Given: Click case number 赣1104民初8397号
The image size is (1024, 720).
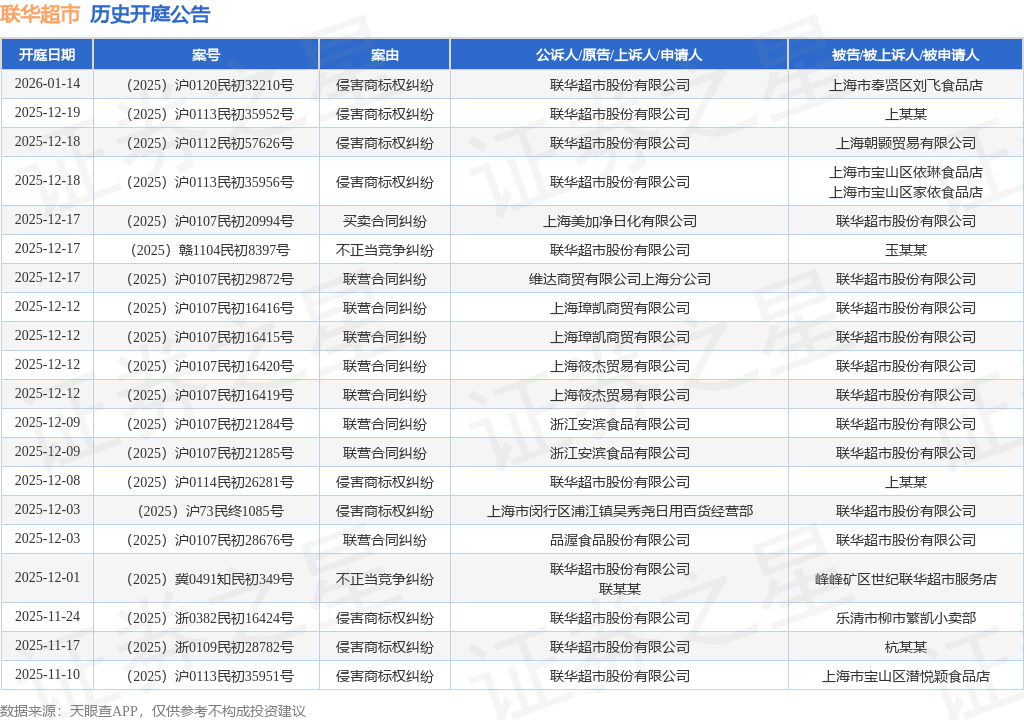Looking at the screenshot, I should [210, 250].
